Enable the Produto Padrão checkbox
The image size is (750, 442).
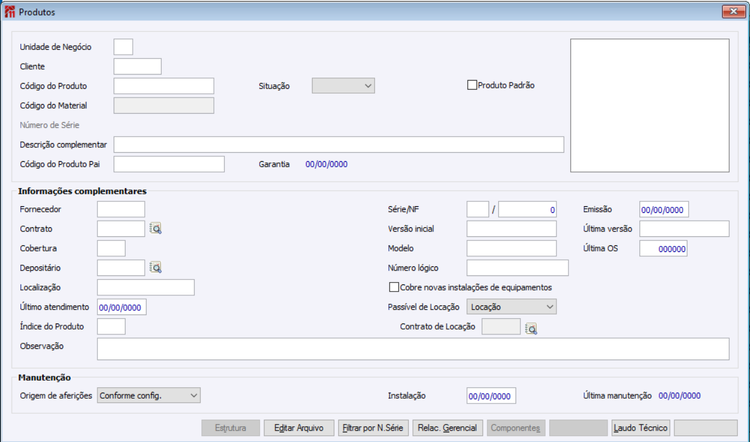472,85
